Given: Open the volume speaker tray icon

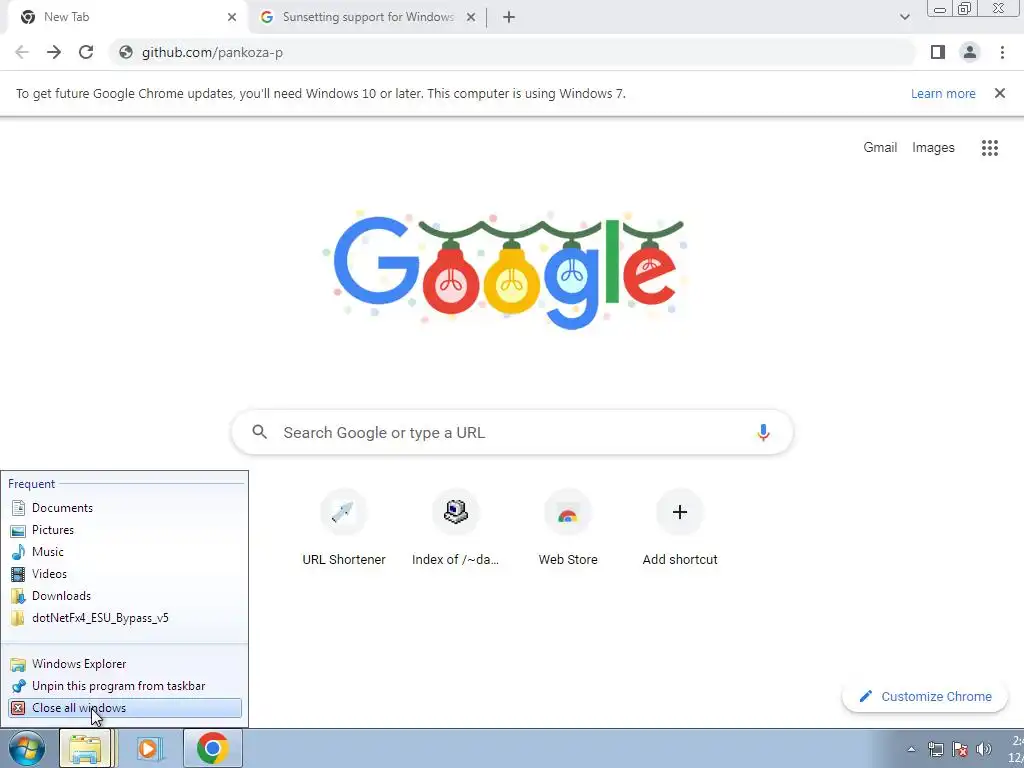Looking at the screenshot, I should 984,749.
